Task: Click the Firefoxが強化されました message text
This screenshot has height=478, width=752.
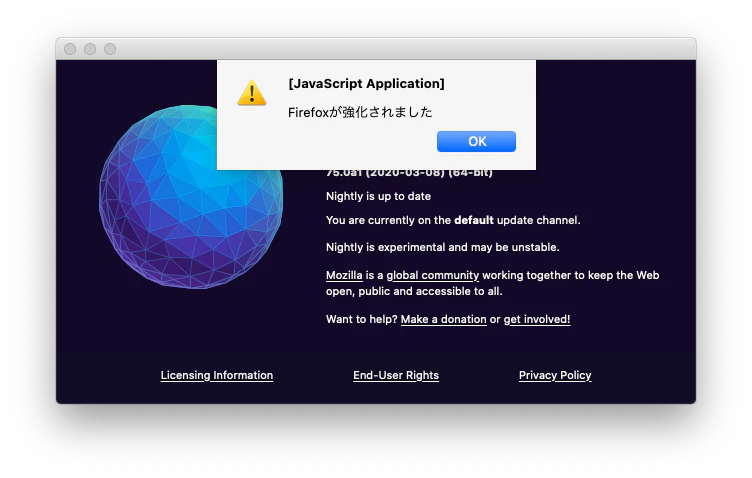Action: pyautogui.click(x=360, y=112)
